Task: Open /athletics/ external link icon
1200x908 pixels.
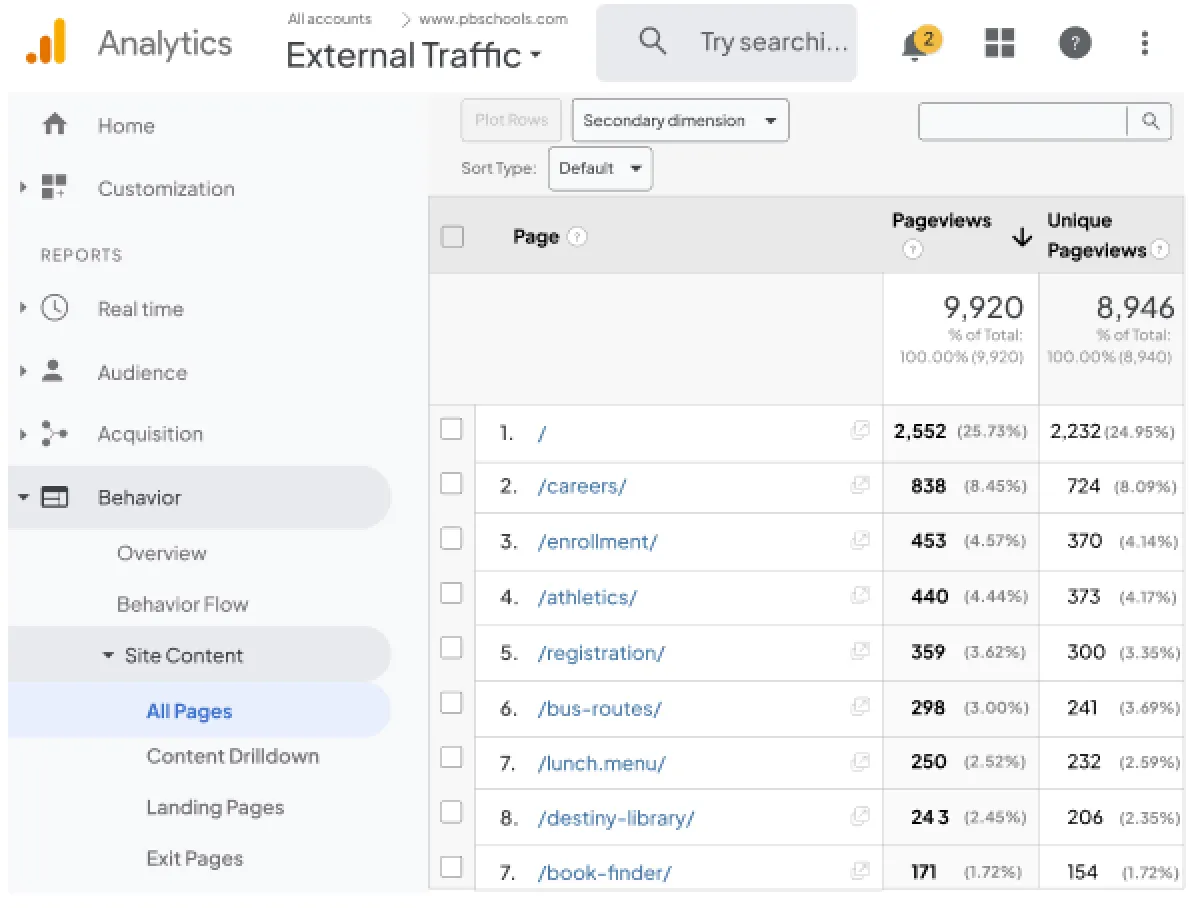Action: pos(860,596)
